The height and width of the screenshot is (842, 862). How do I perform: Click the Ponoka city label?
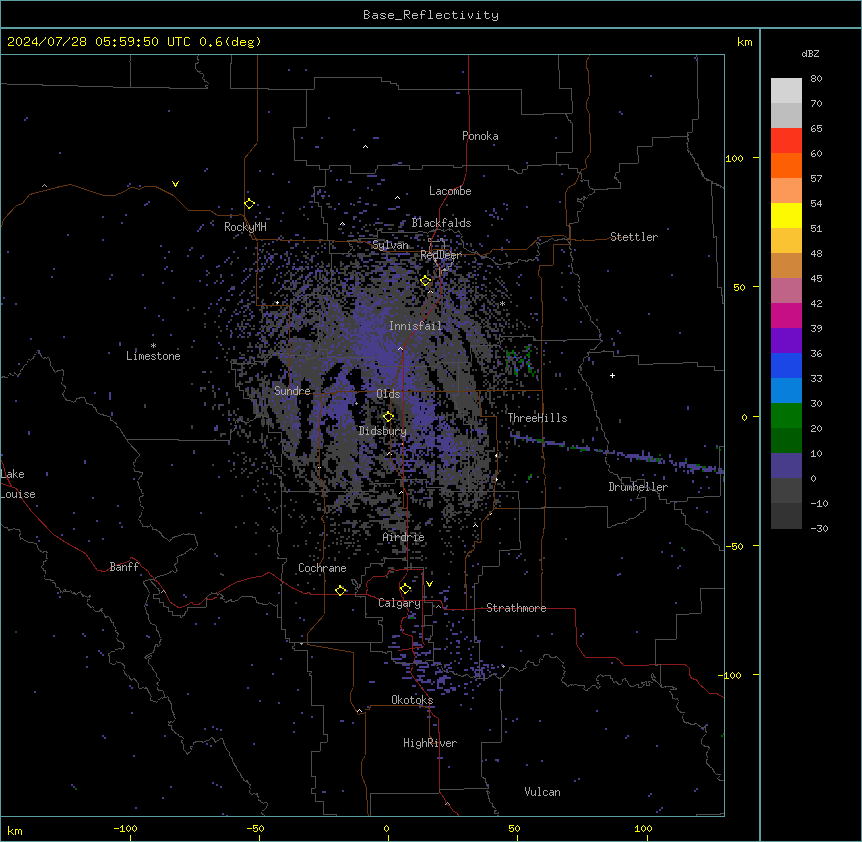point(480,136)
